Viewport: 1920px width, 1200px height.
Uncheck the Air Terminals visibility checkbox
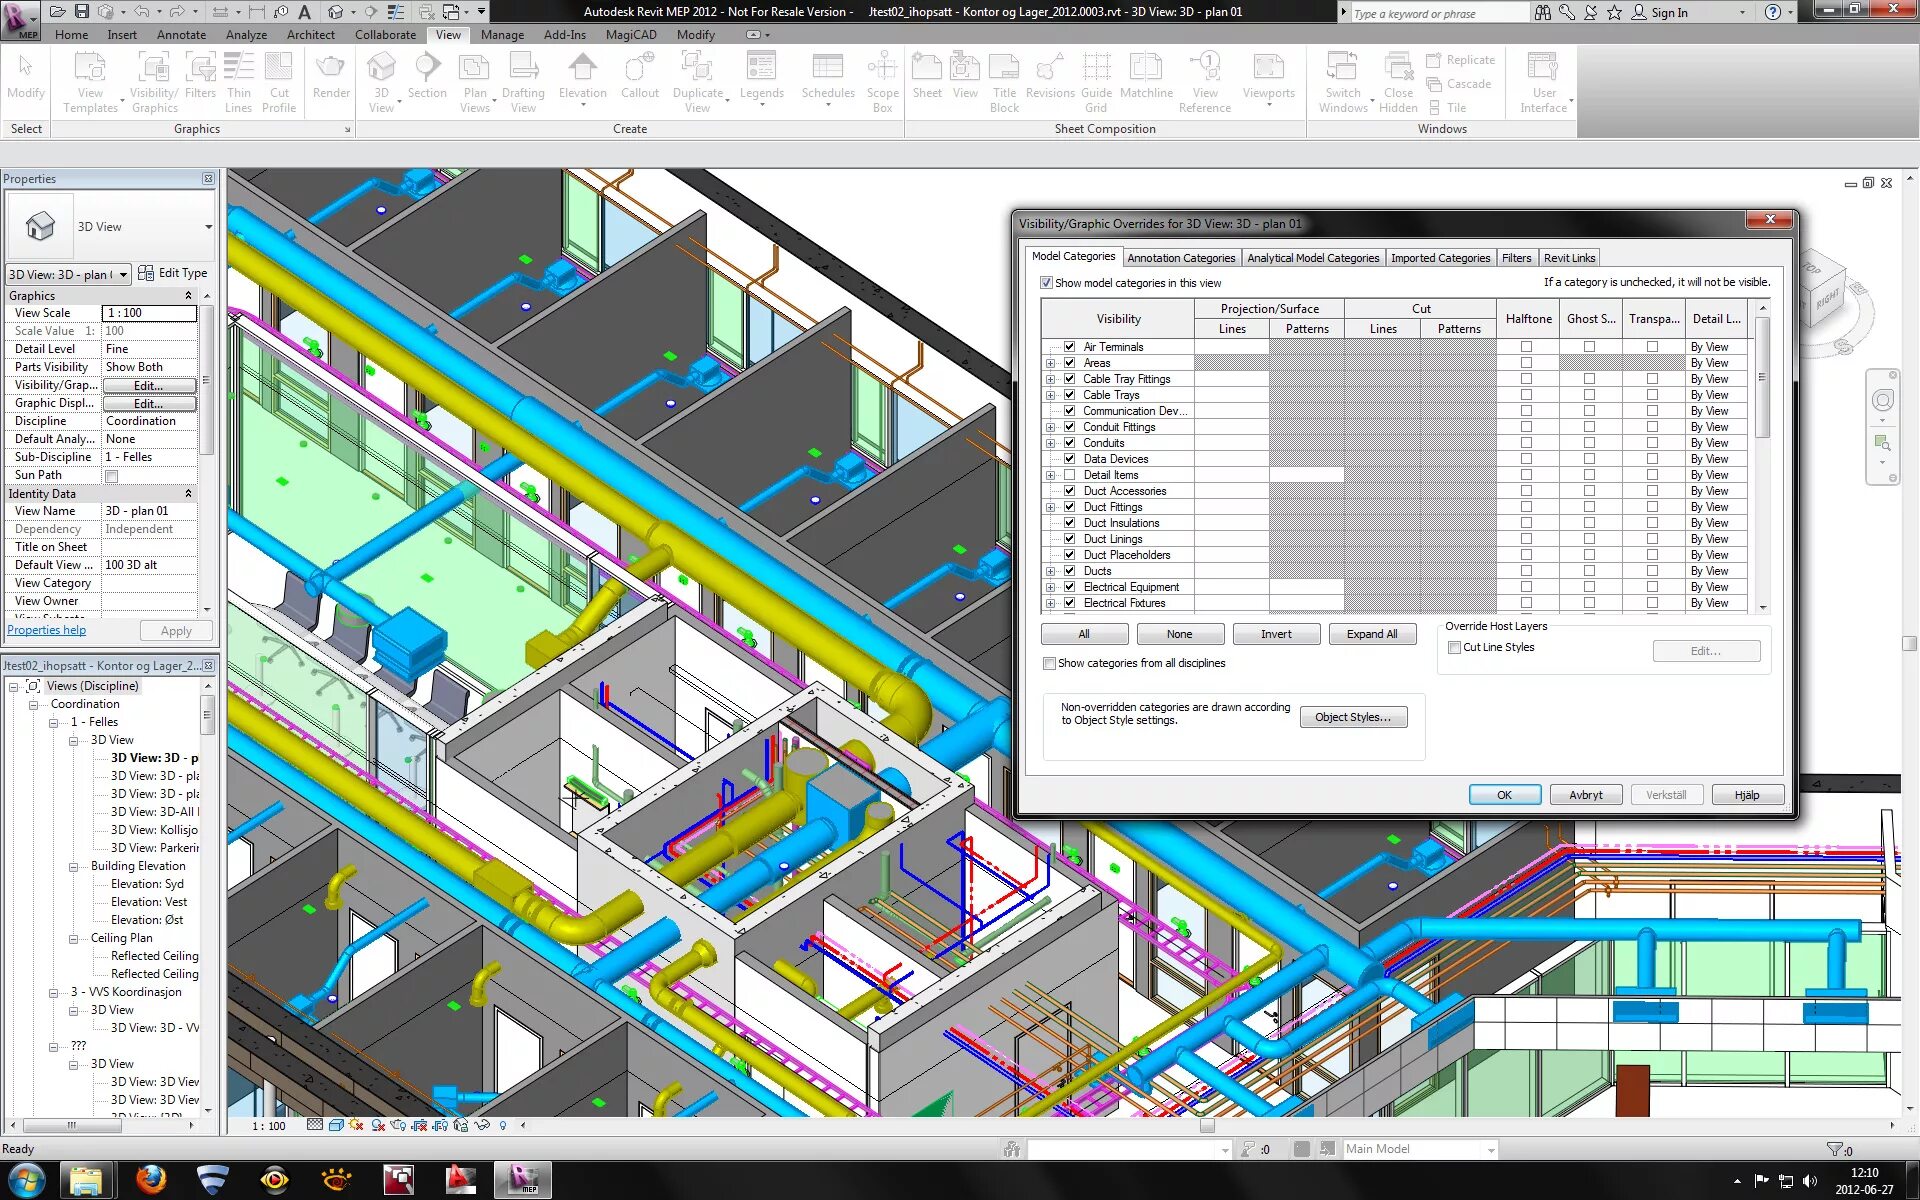point(1069,347)
